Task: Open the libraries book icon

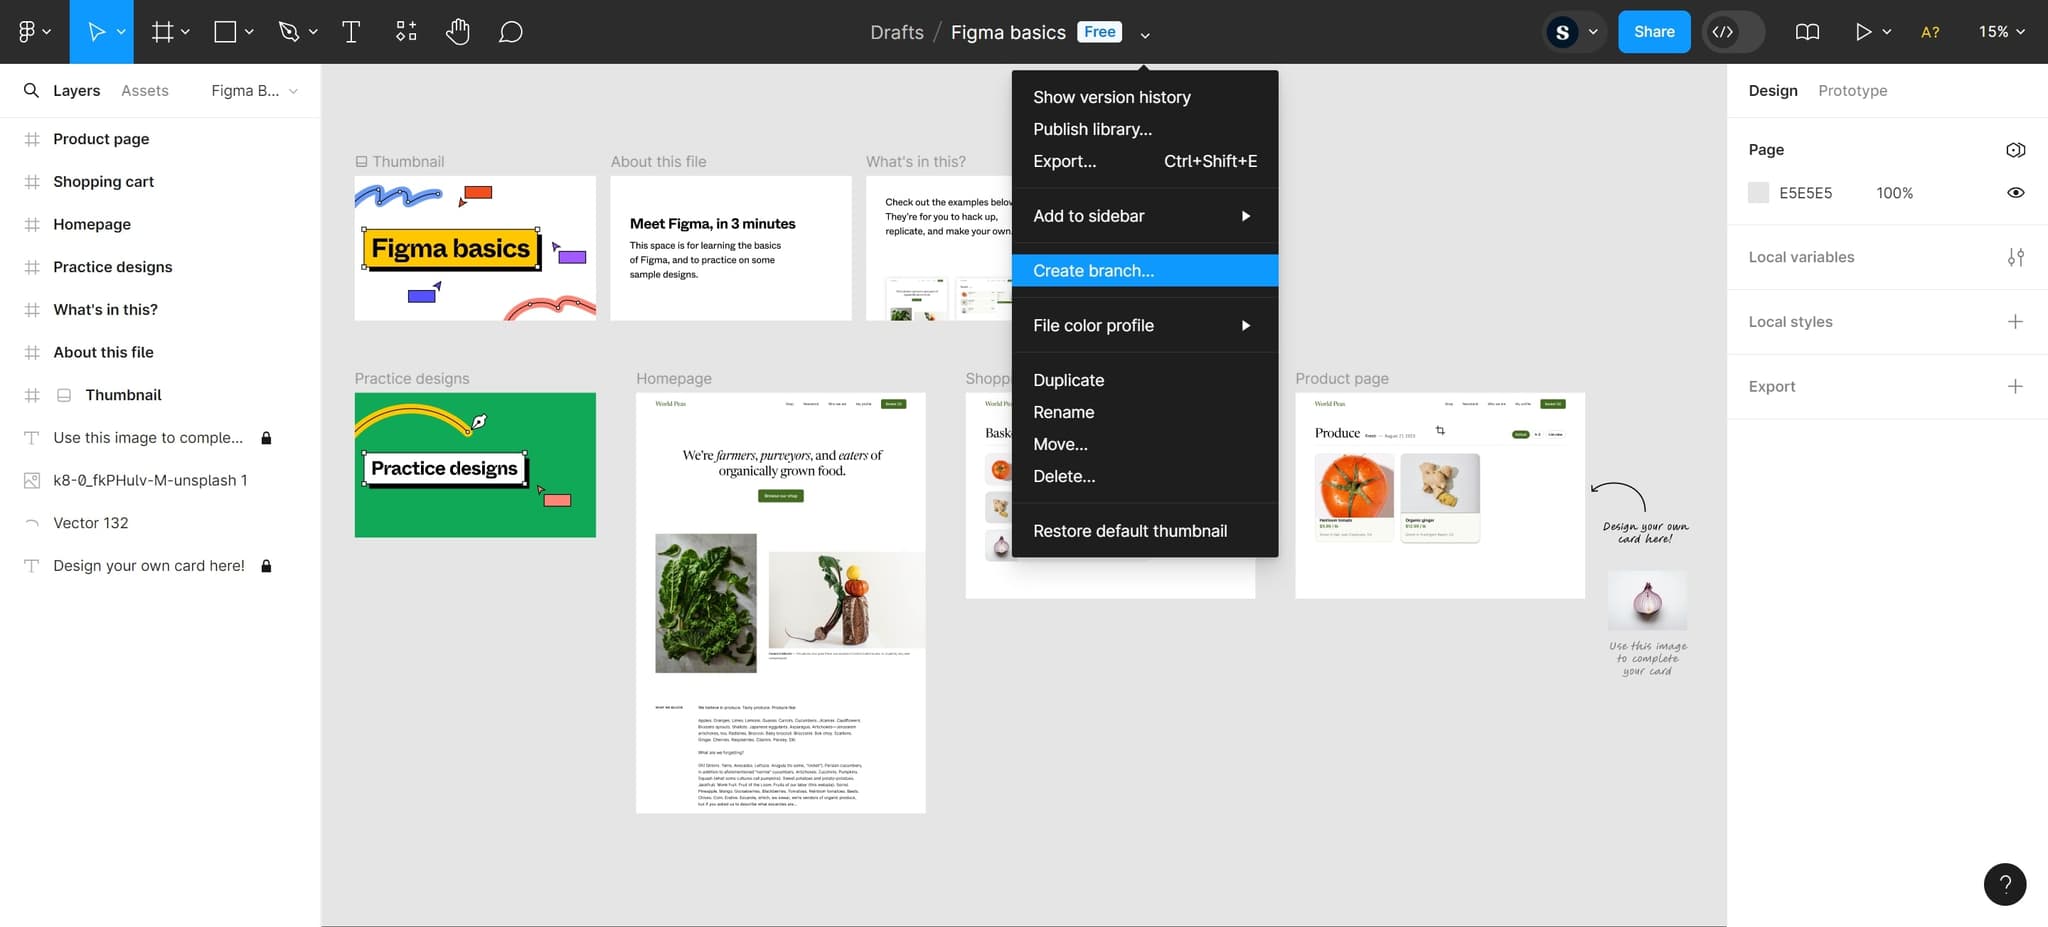Action: [1807, 32]
